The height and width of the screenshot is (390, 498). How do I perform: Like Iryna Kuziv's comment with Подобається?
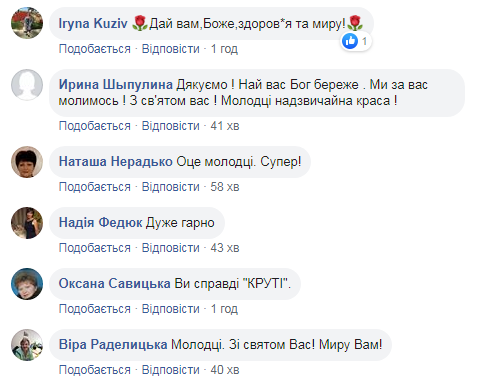coord(95,49)
